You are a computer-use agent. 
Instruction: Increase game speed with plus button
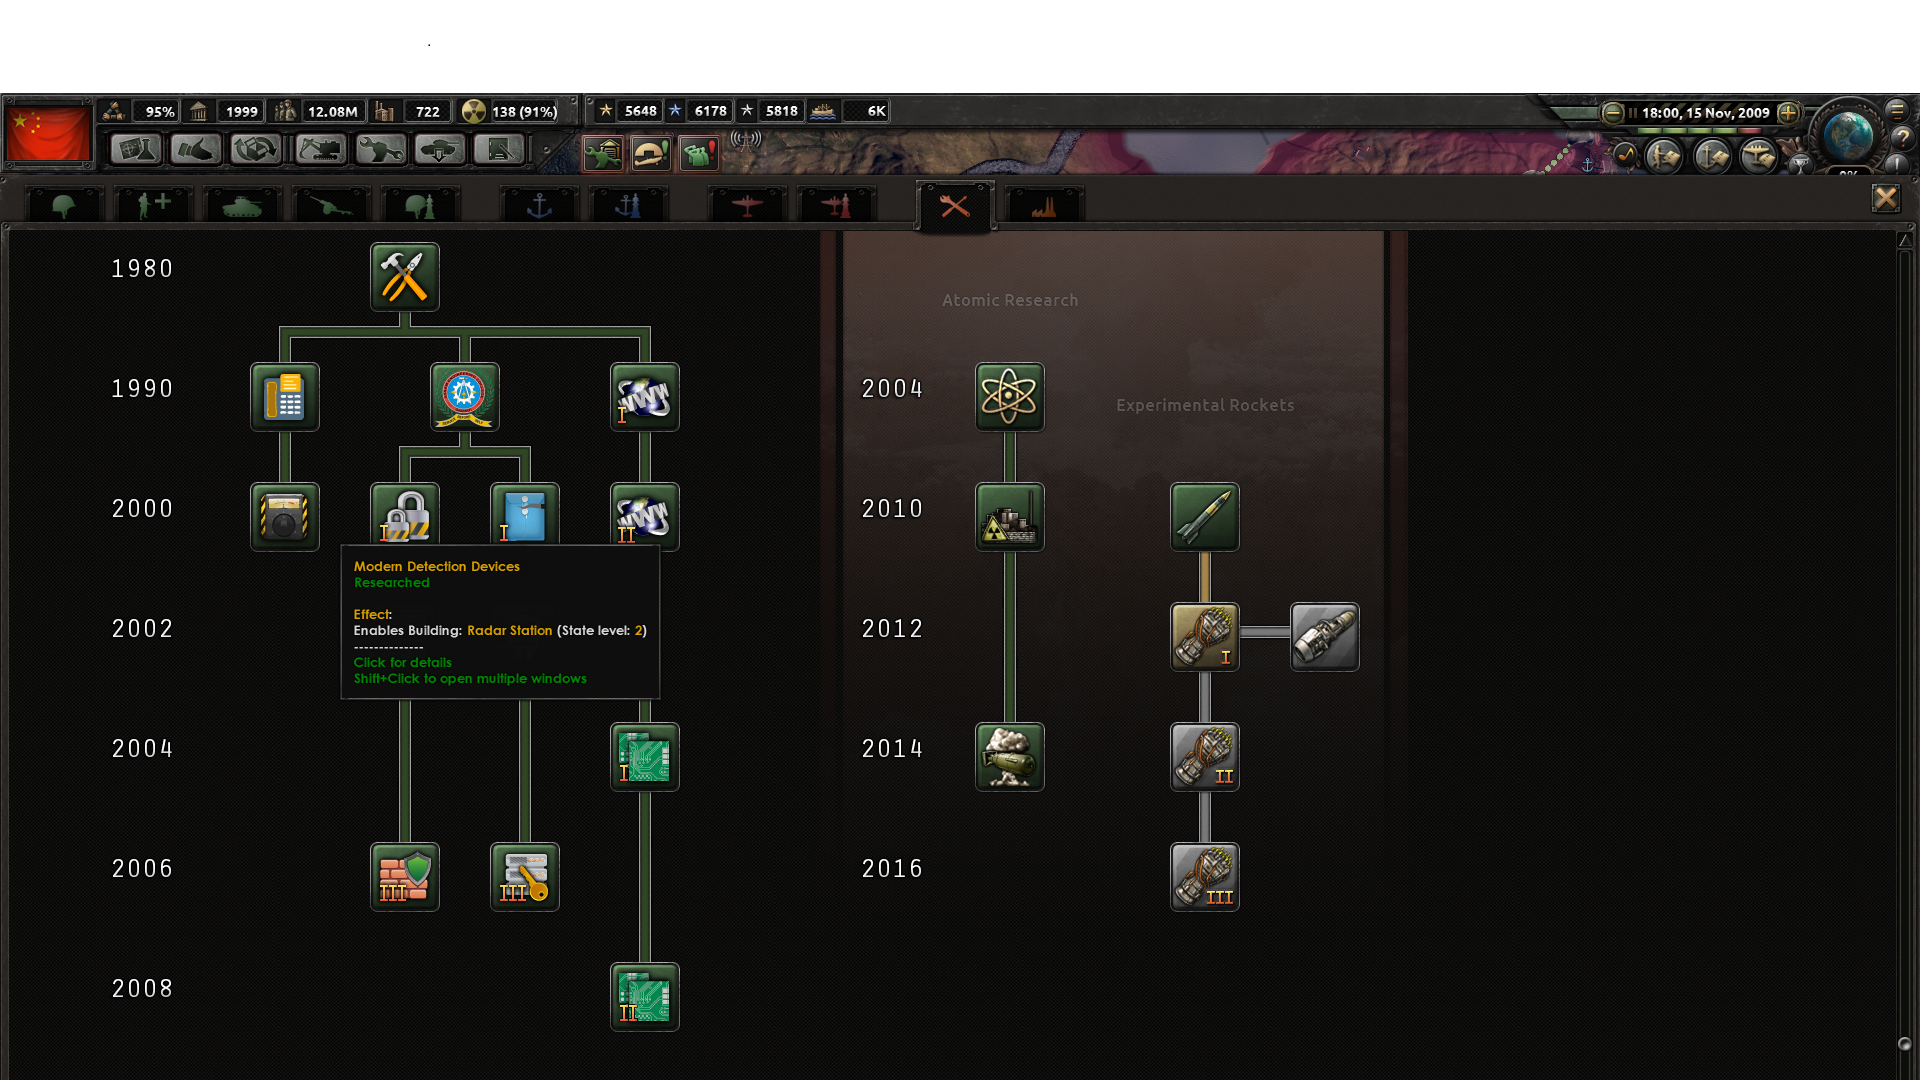point(1789,112)
